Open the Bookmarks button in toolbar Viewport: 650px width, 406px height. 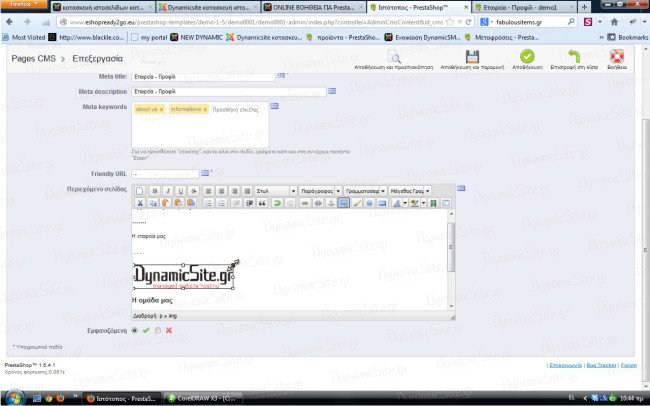click(628, 37)
